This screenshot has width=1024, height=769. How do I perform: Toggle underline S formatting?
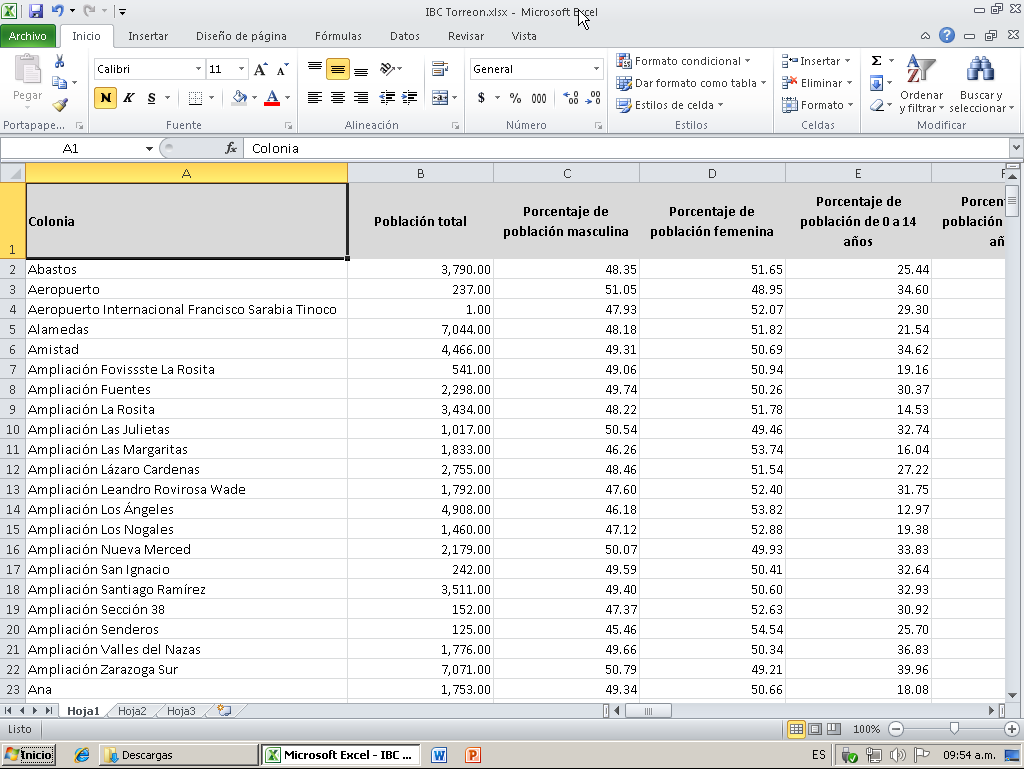click(x=152, y=98)
